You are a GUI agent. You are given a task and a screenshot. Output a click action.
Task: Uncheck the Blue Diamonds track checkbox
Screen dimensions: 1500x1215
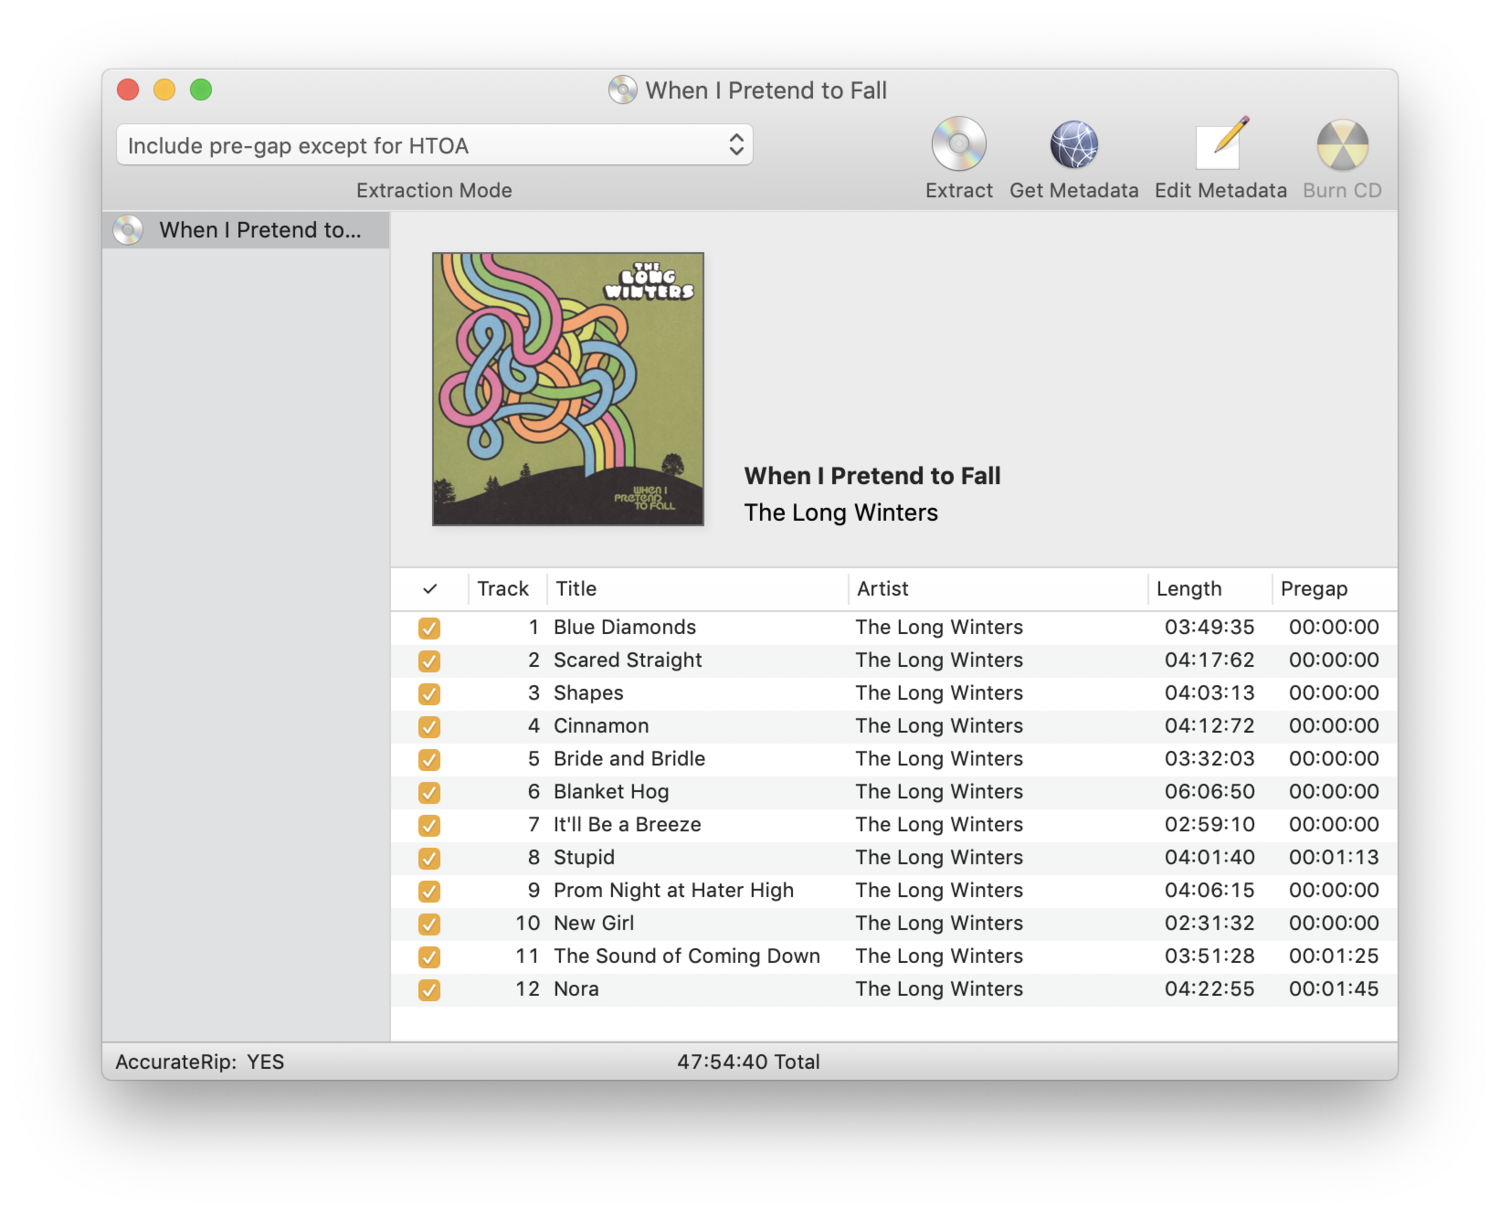pos(429,628)
